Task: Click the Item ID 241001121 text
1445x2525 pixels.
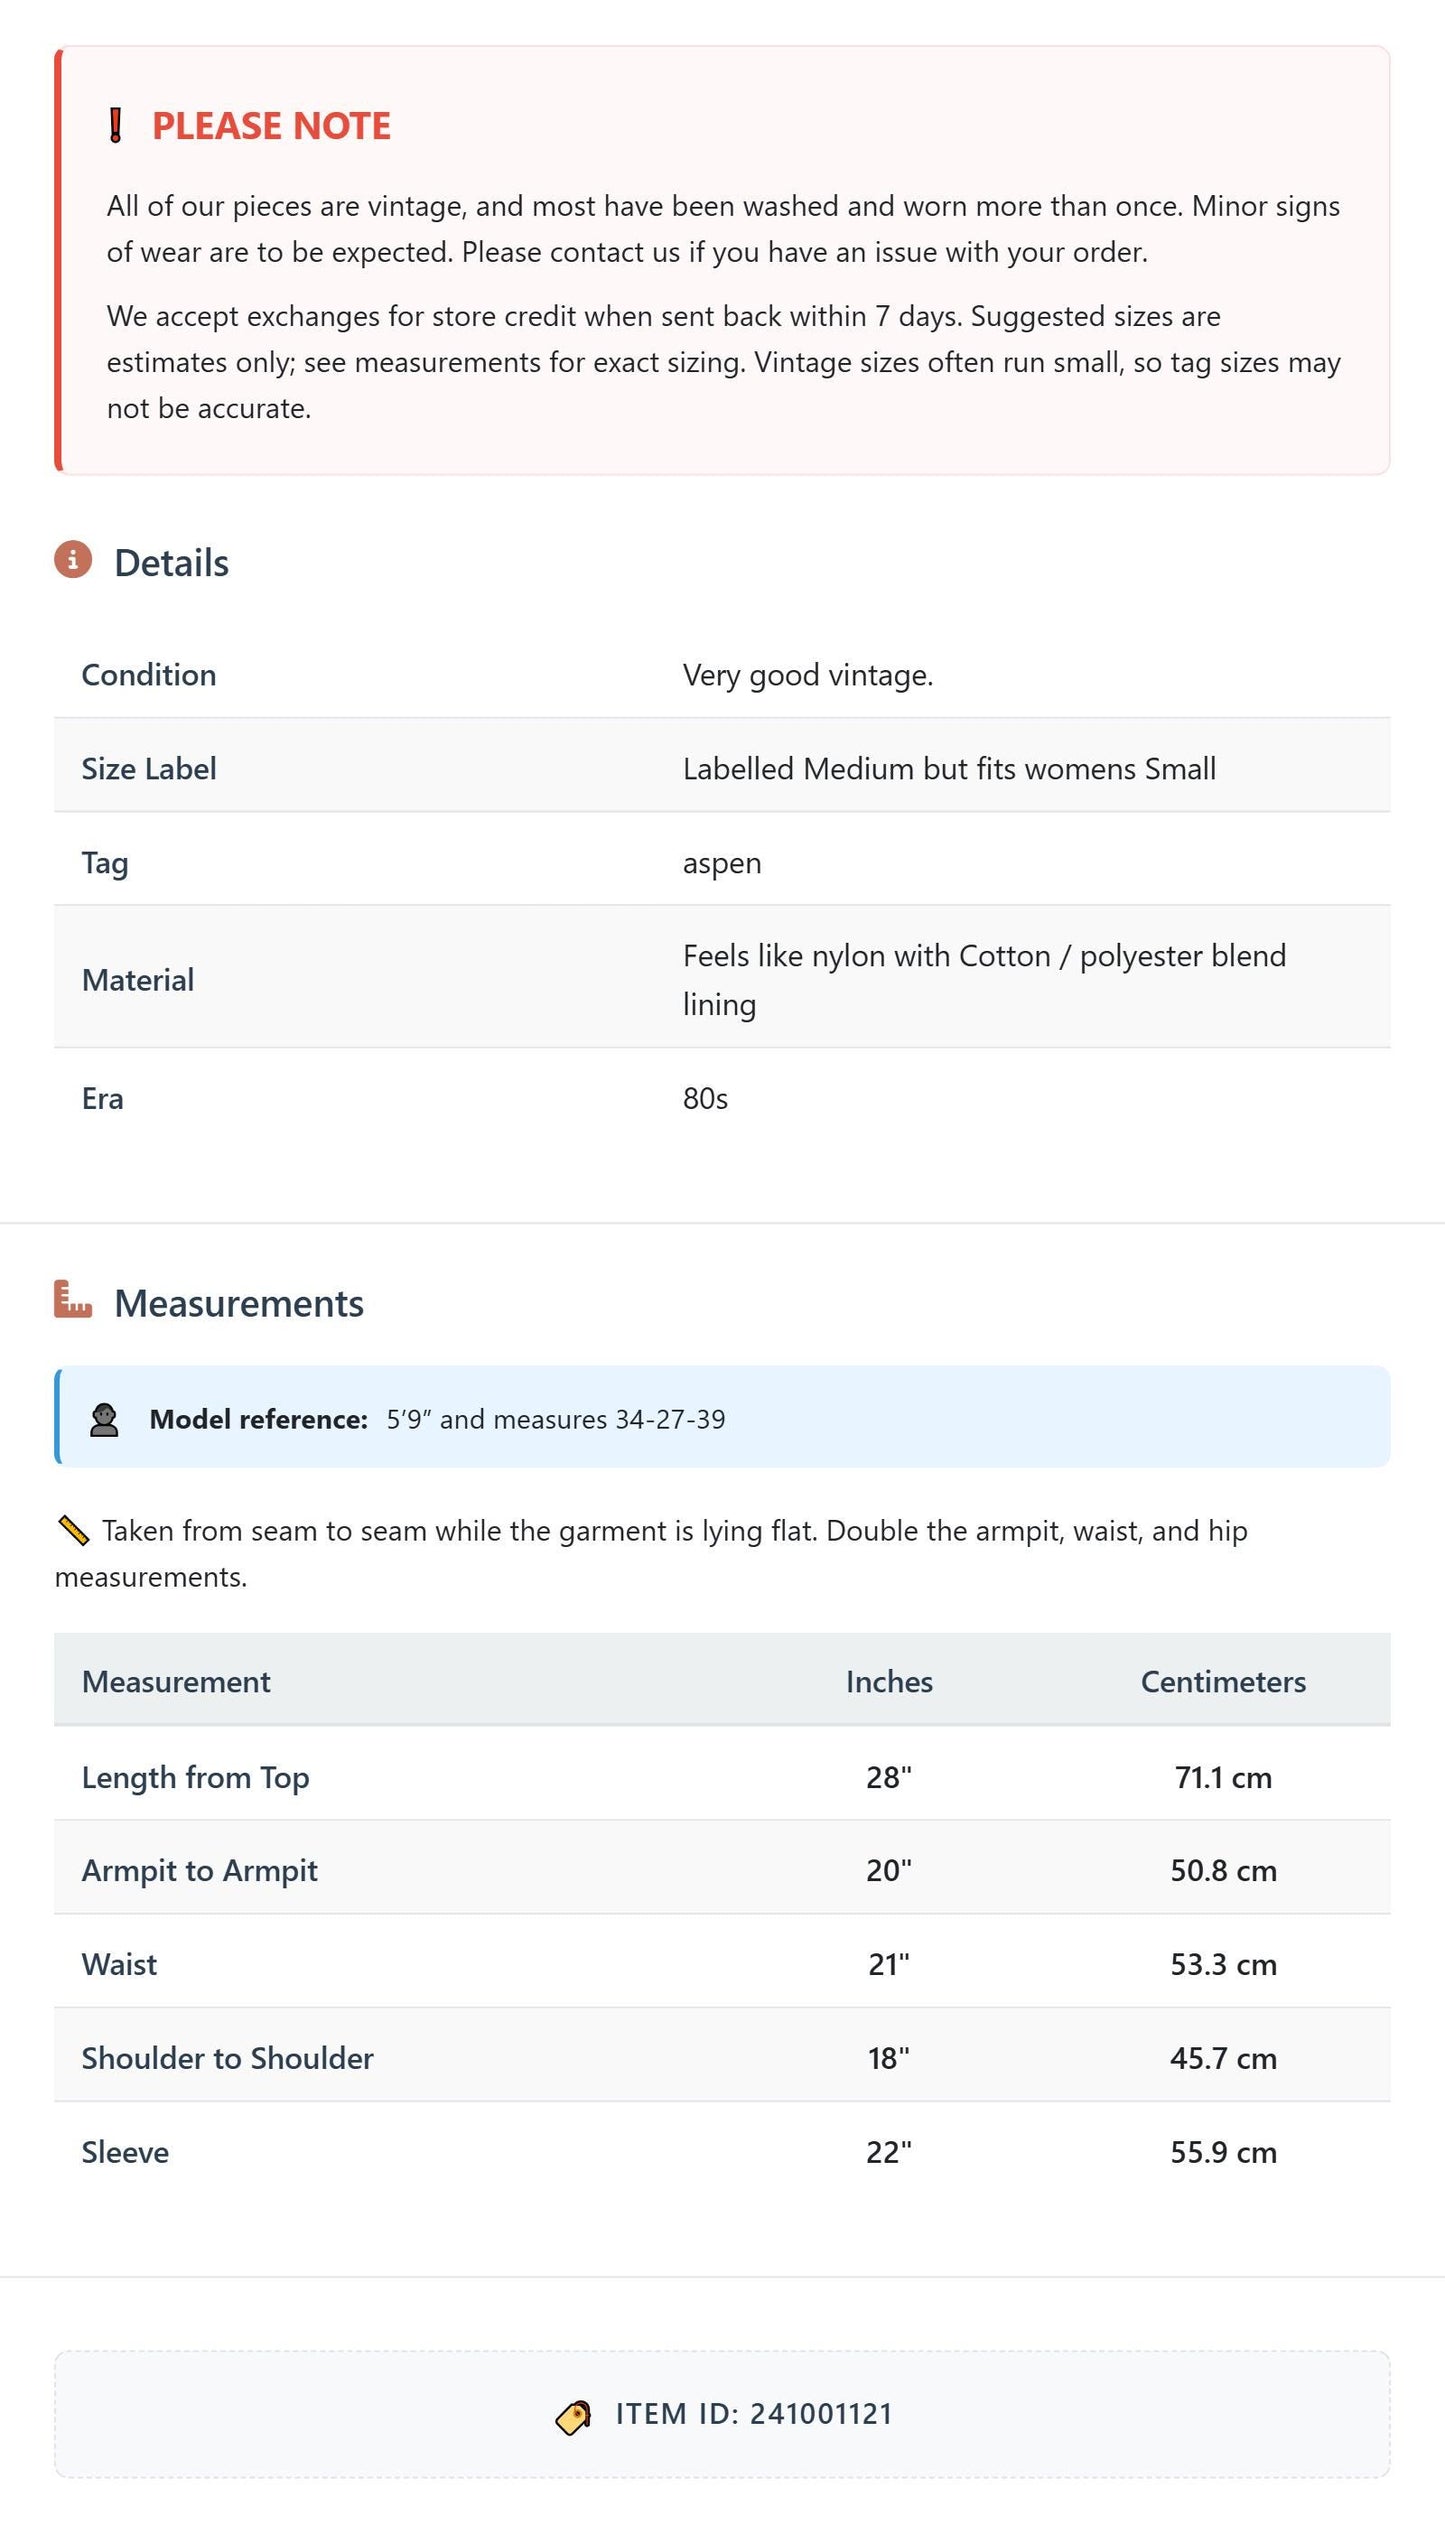Action: point(754,2414)
